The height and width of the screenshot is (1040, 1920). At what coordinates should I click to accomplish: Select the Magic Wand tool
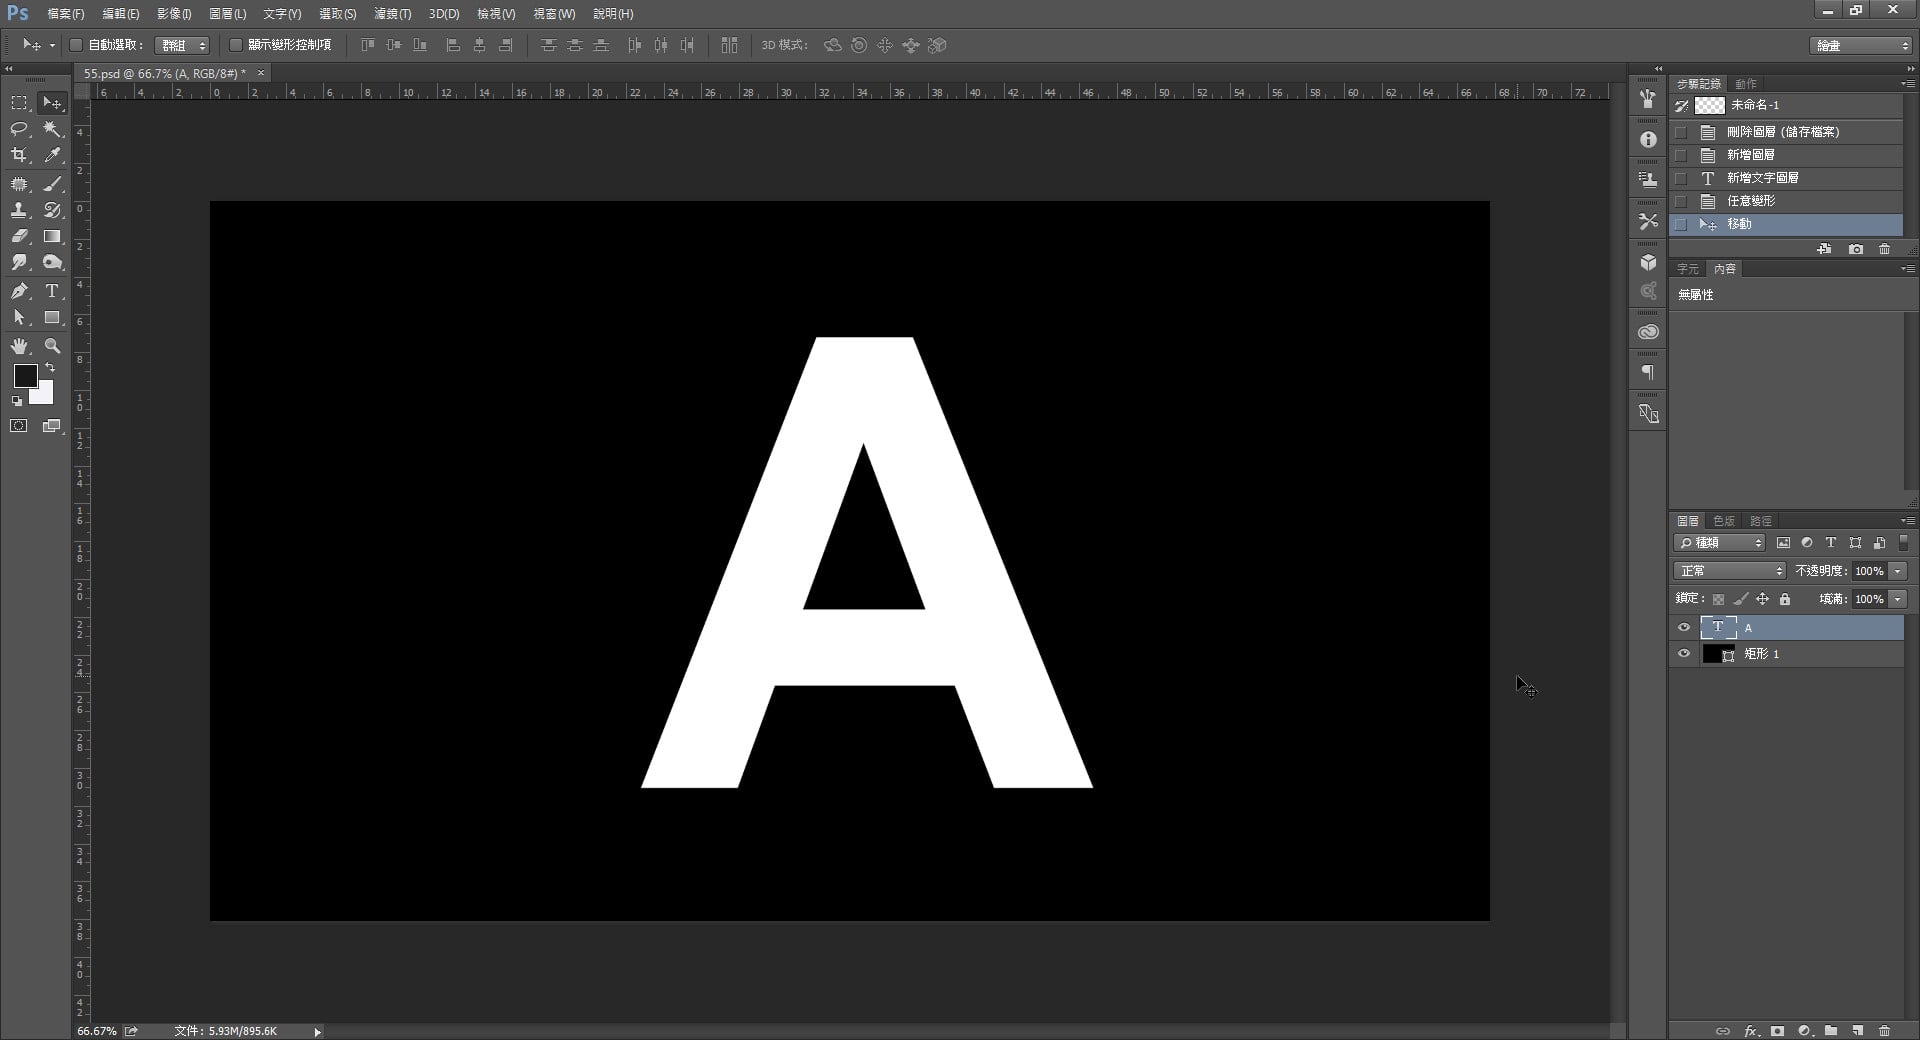click(52, 129)
